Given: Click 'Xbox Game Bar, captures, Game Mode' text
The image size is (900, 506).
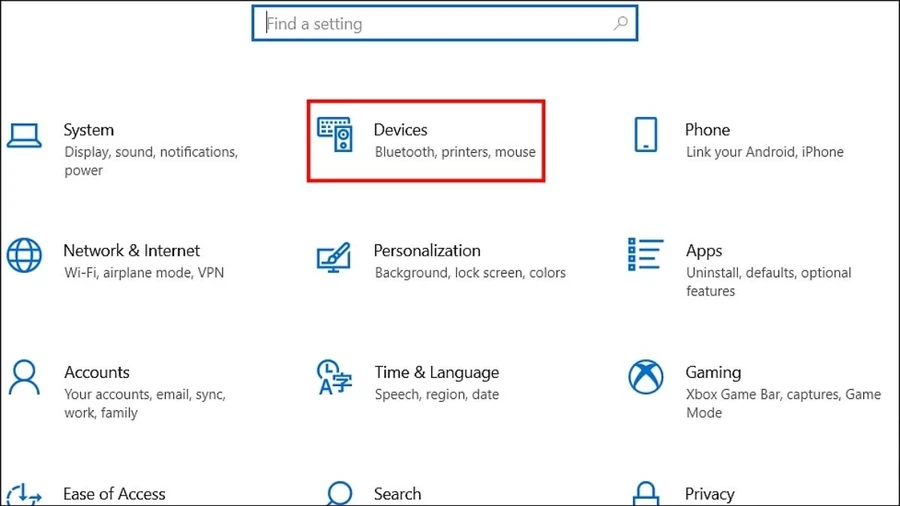Looking at the screenshot, I should [783, 403].
